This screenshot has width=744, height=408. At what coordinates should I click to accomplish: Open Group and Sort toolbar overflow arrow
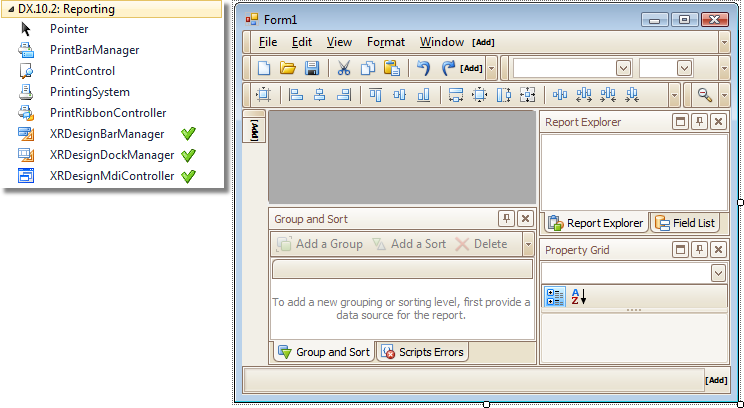[528, 244]
